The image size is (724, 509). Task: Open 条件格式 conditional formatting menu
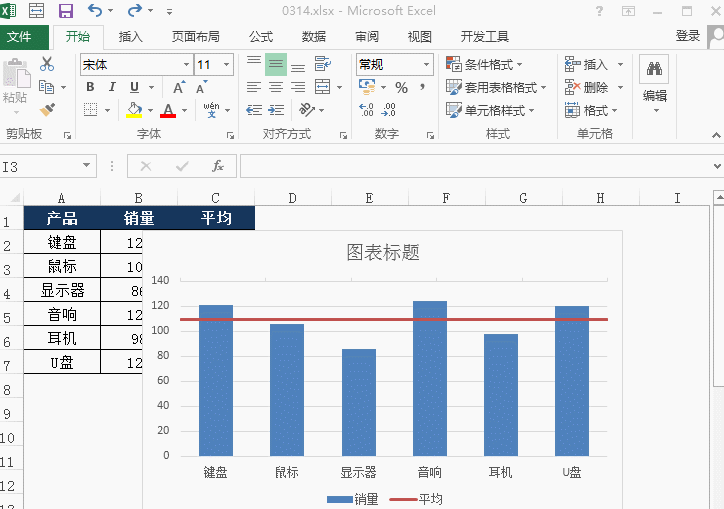pos(484,64)
